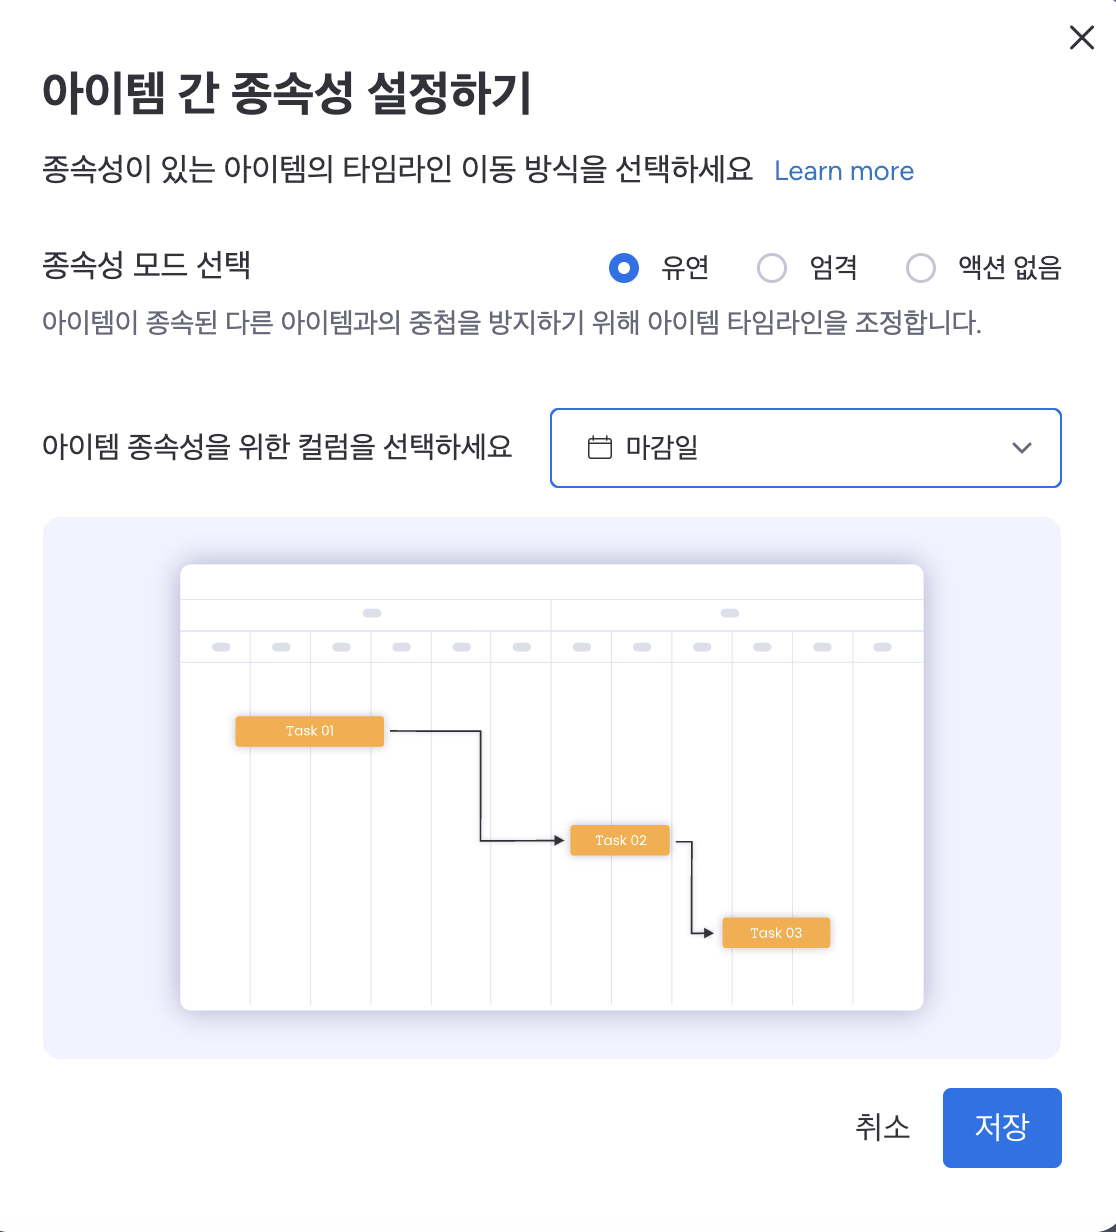The image size is (1116, 1232).
Task: Click the 아이템 간 종속성 설정하기 heading
Action: tap(287, 93)
